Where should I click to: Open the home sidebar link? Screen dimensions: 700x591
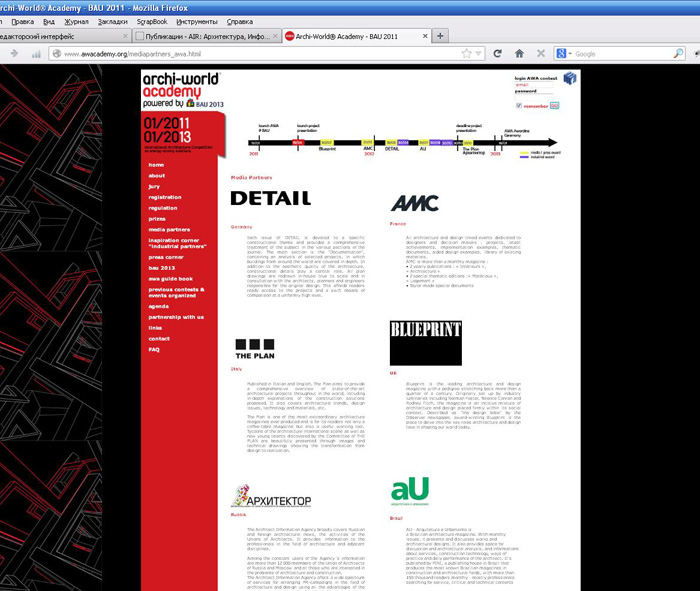[x=156, y=165]
